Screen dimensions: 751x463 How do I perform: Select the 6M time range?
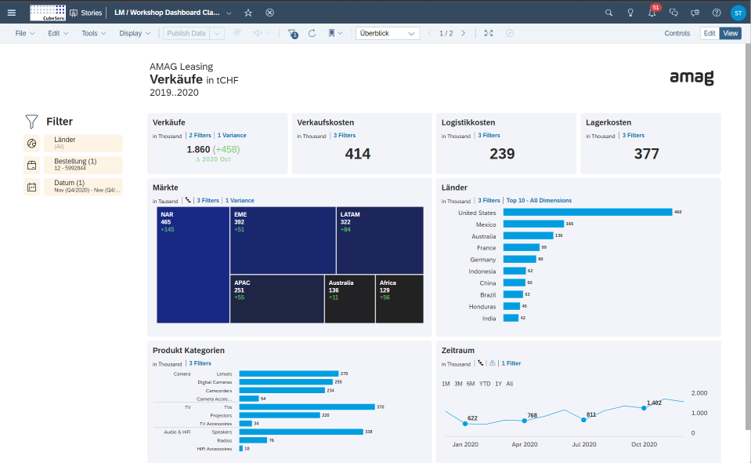coord(471,384)
